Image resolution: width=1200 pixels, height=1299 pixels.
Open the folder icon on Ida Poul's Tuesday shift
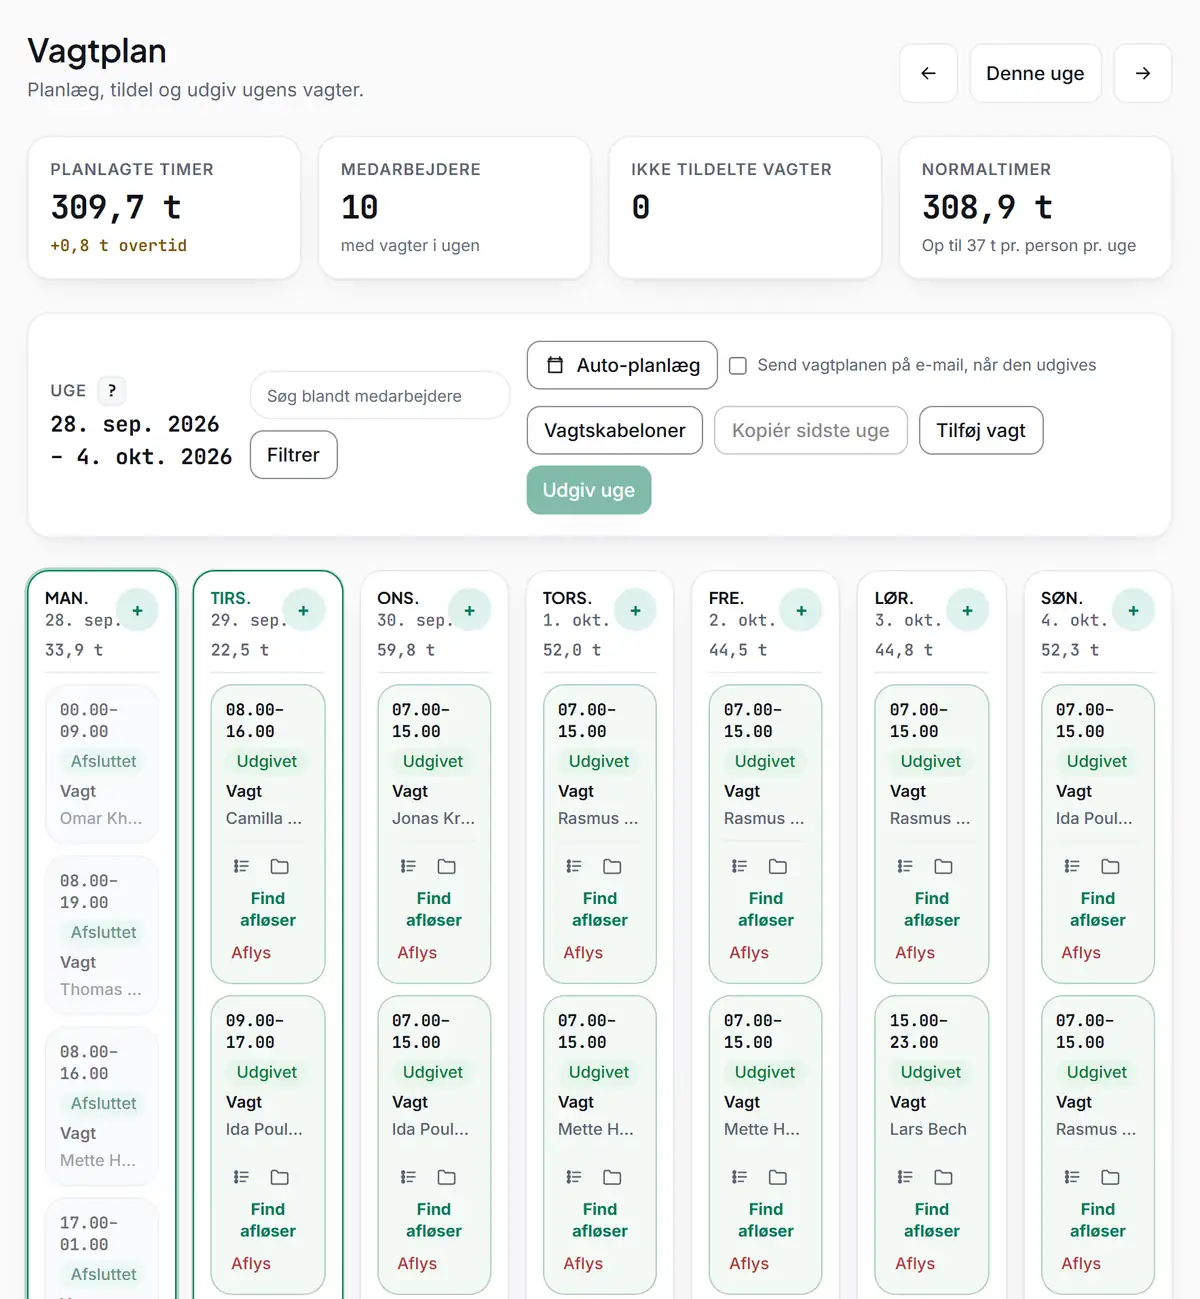pyautogui.click(x=280, y=1177)
